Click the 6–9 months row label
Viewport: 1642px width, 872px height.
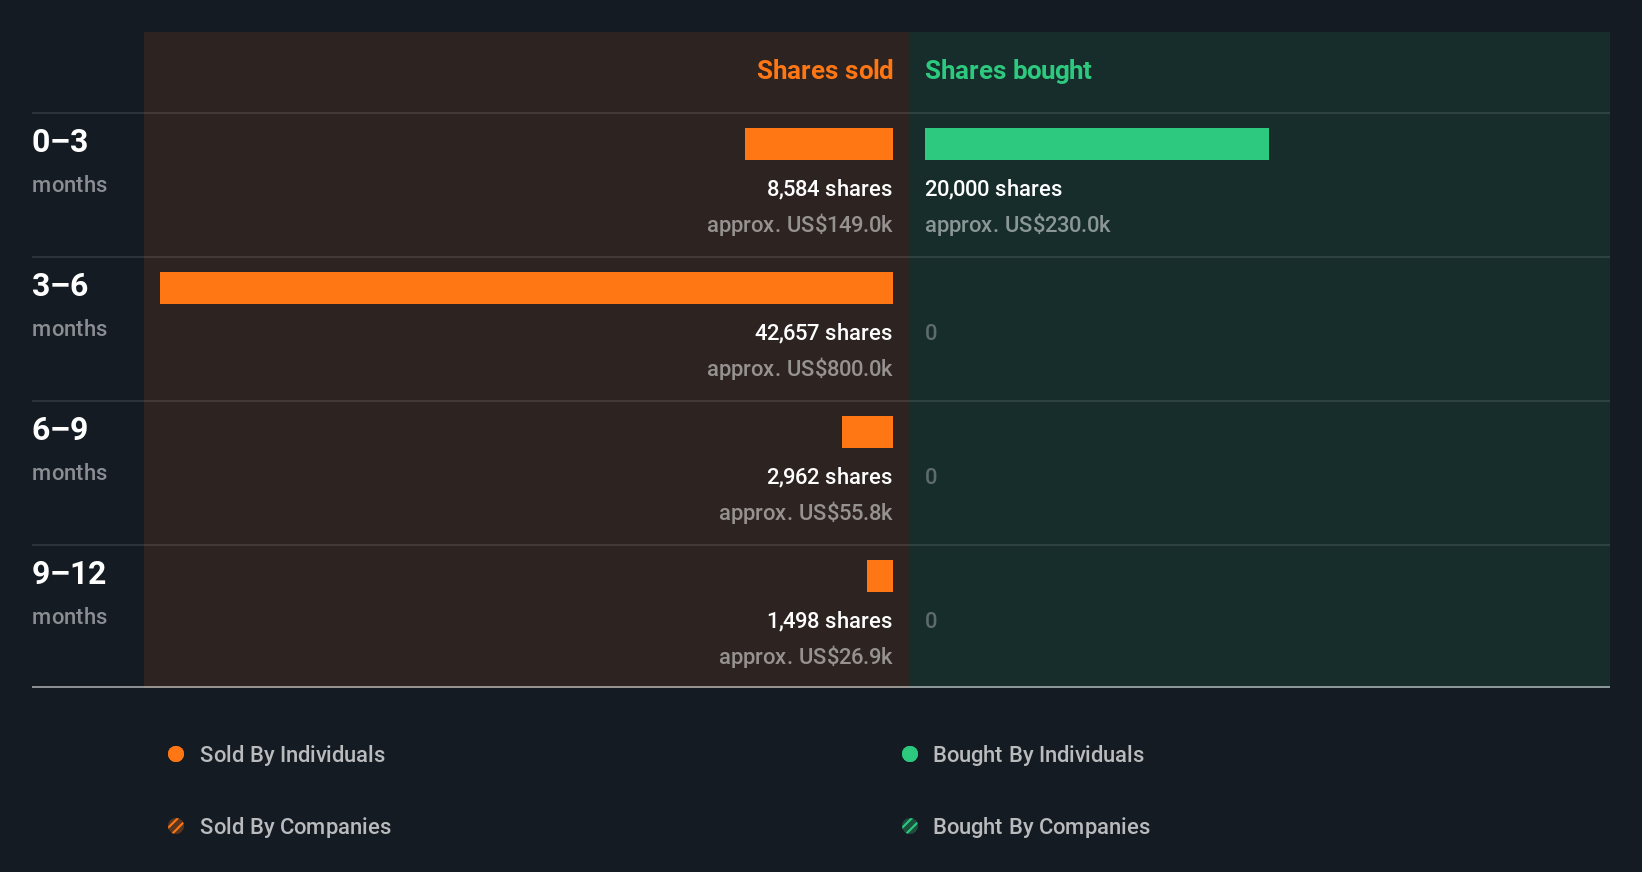tap(69, 448)
